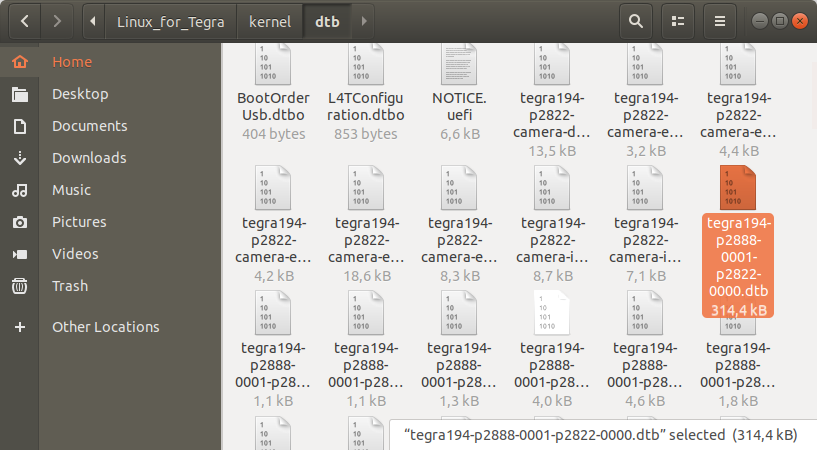The image size is (817, 450).
Task: Select the p2888 file sized 4,6 kB
Action: point(645,313)
